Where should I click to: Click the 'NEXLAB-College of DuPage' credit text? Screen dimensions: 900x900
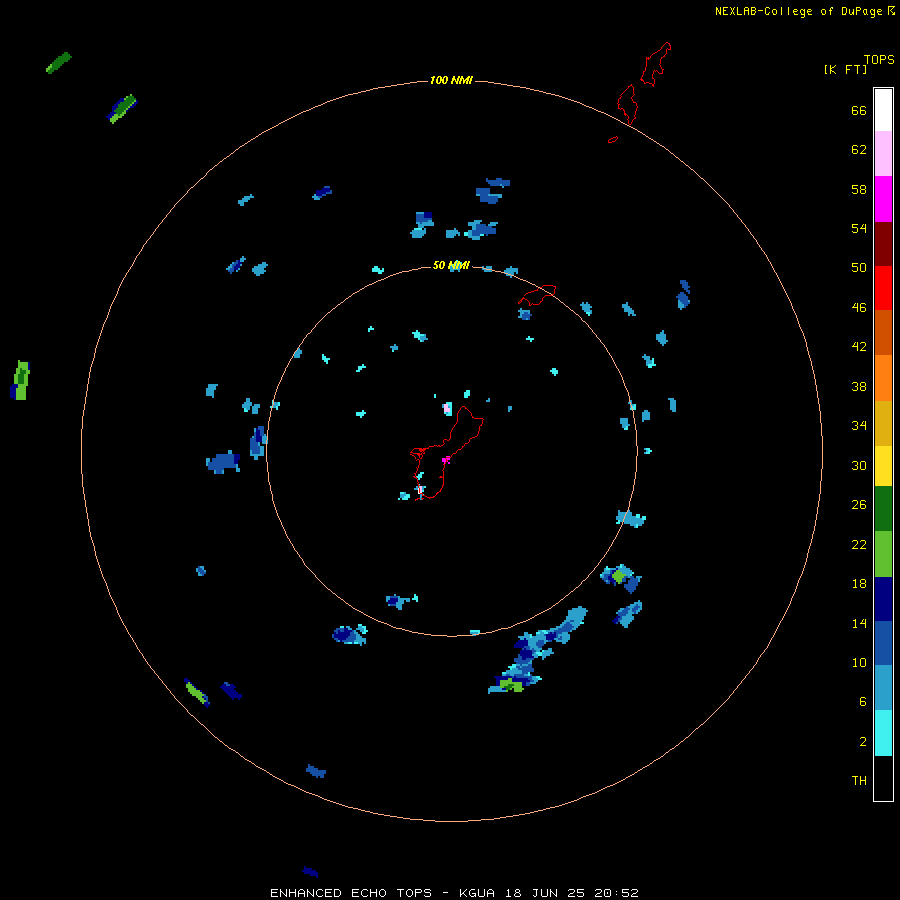[798, 11]
